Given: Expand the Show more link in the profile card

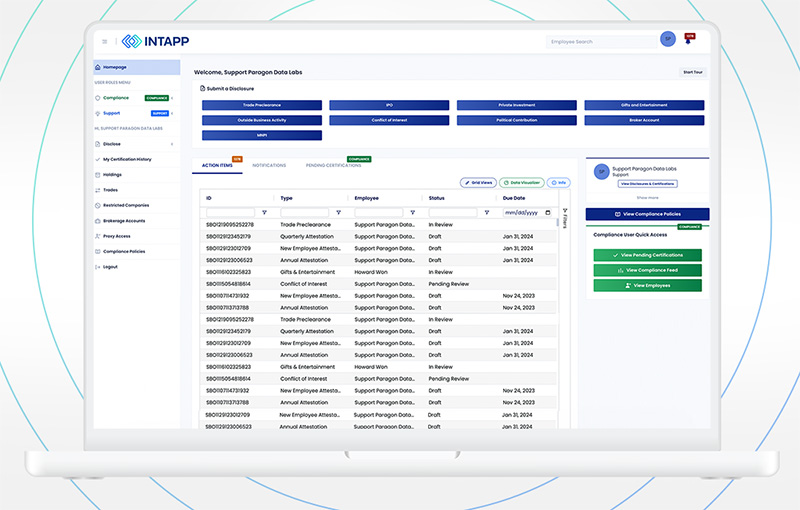Looking at the screenshot, I should point(647,197).
